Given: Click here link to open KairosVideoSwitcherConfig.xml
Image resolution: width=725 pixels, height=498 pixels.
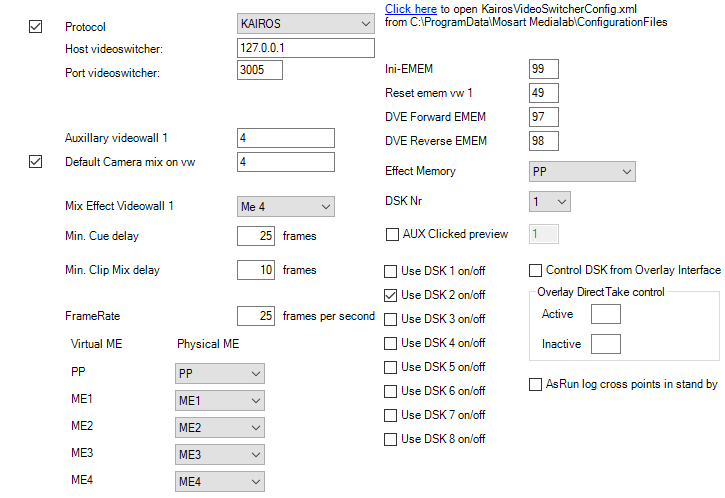Looking at the screenshot, I should [411, 8].
